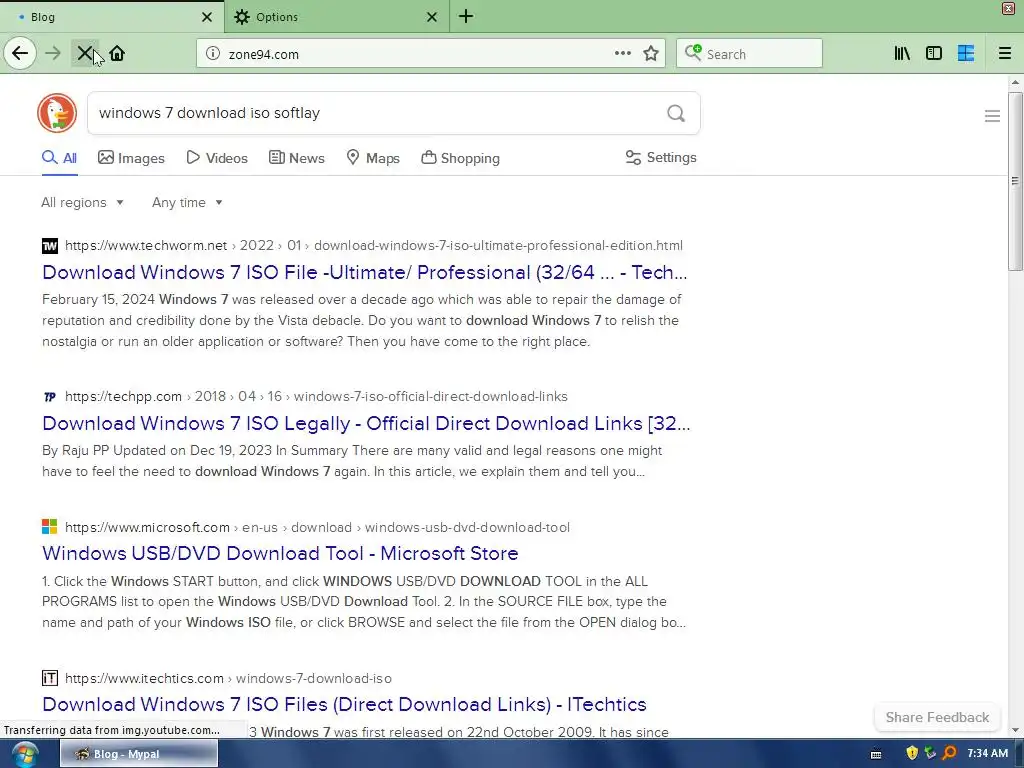
Task: Open DuckDuckGo side menu icon
Action: pos(992,116)
